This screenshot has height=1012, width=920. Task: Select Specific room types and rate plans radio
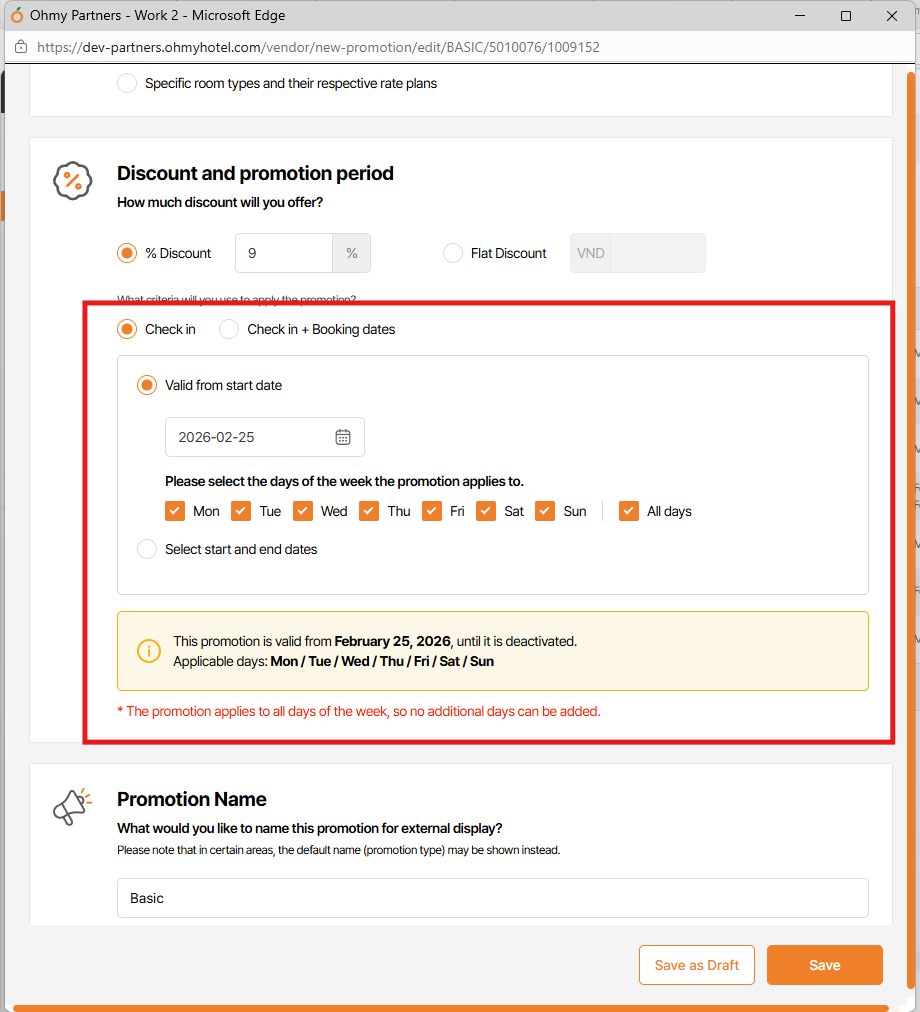(x=127, y=83)
